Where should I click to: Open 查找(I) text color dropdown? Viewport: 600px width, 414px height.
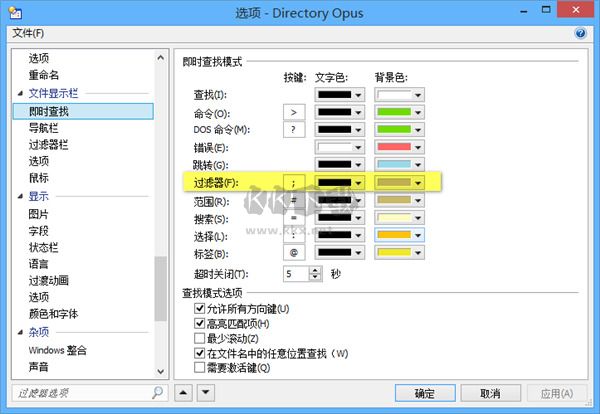(x=339, y=95)
